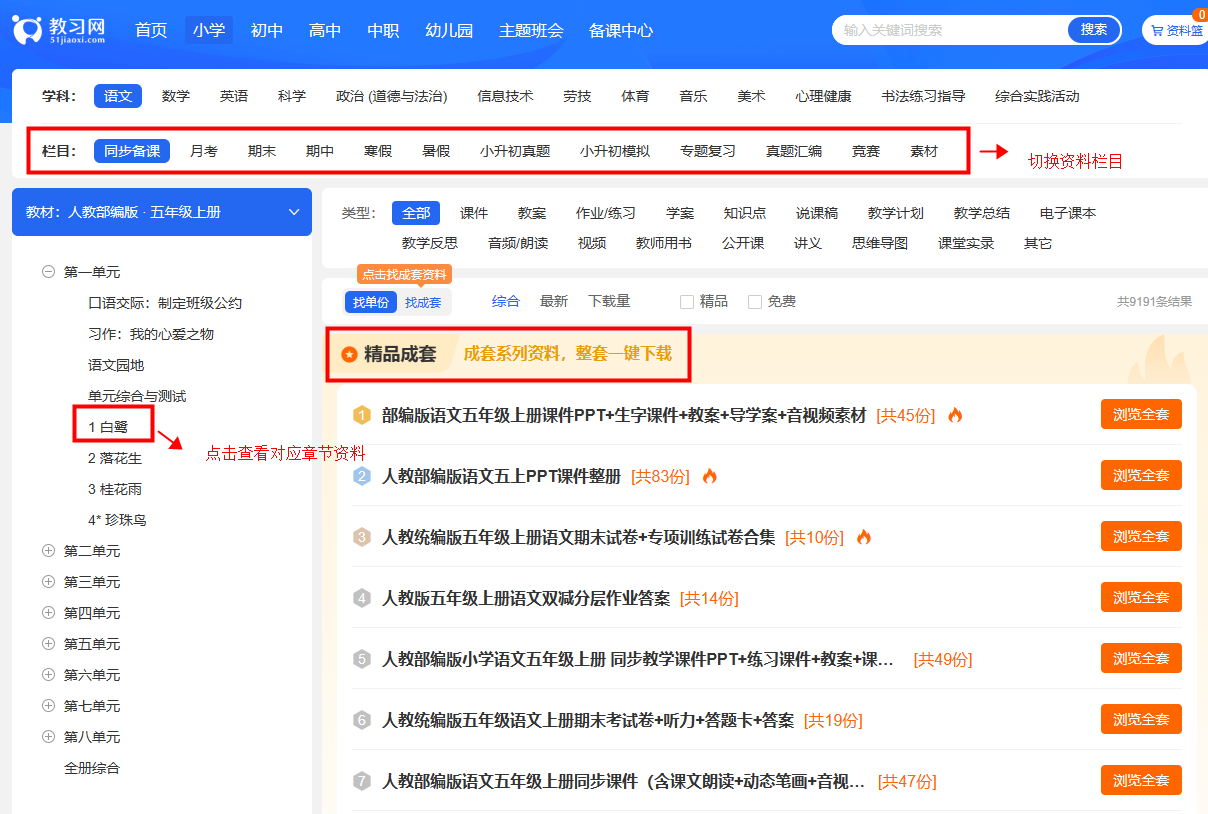1208x814 pixels.
Task: Focus the keyword search input field
Action: click(950, 30)
